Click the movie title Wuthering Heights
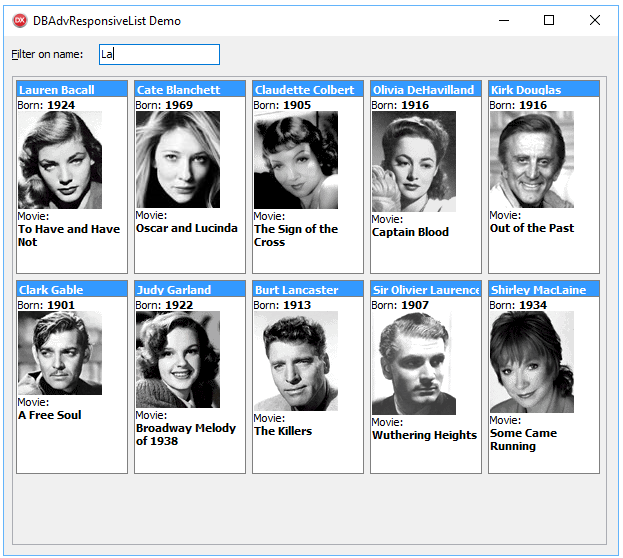 424,435
